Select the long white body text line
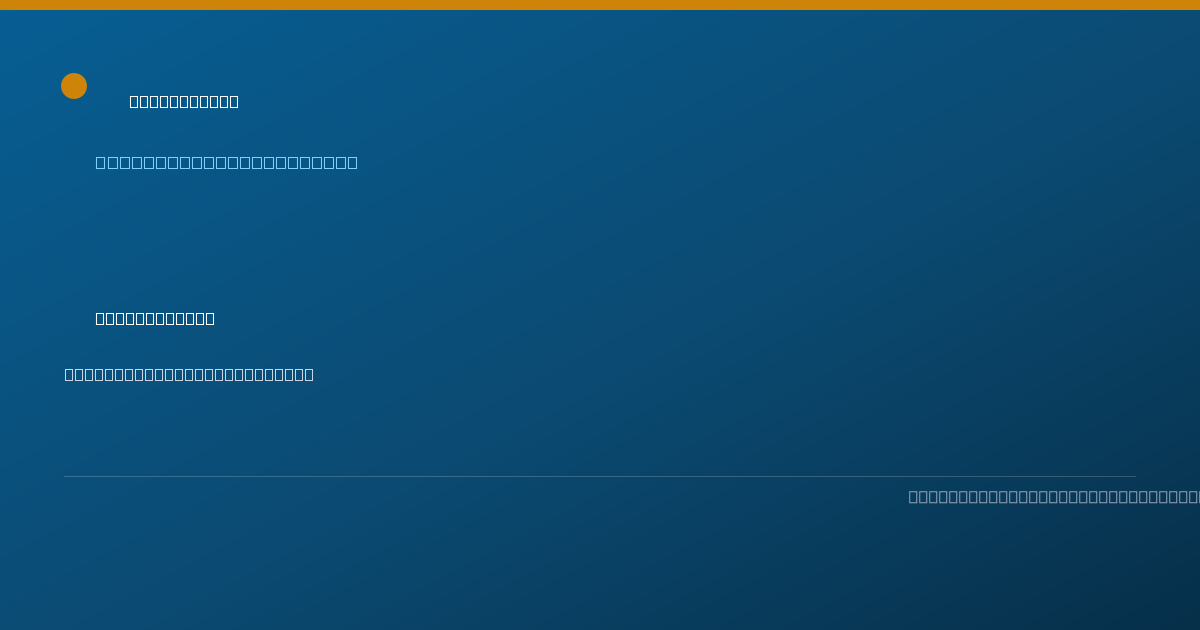This screenshot has height=630, width=1200. pyautogui.click(x=189, y=374)
